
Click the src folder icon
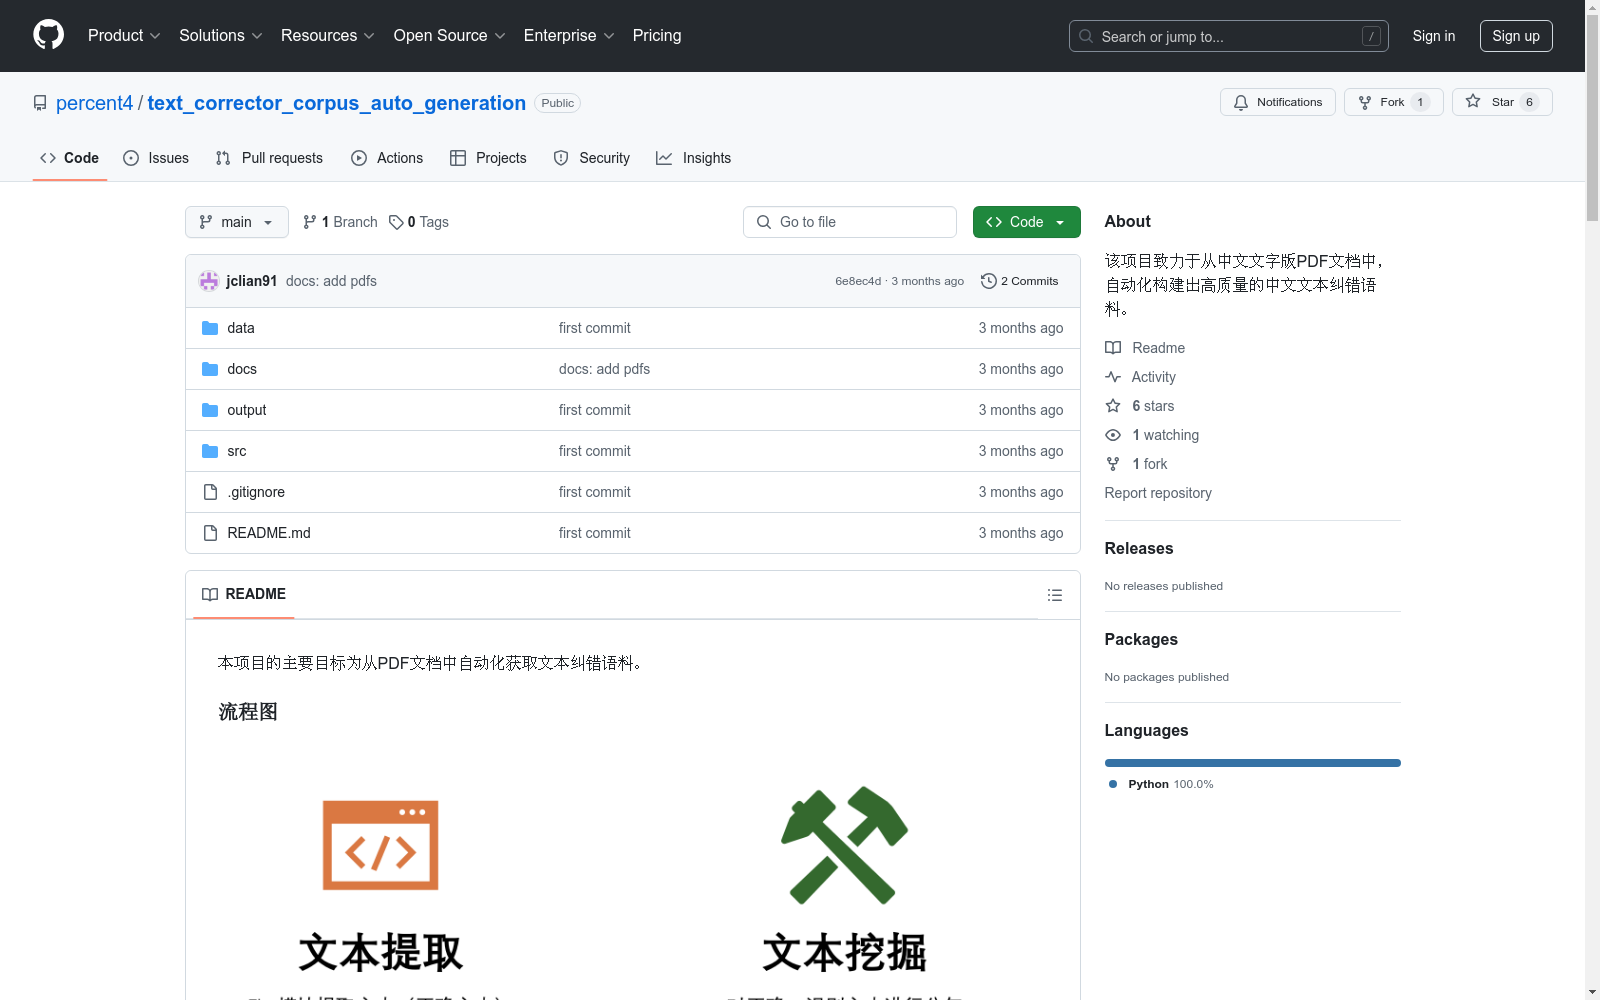pyautogui.click(x=210, y=451)
